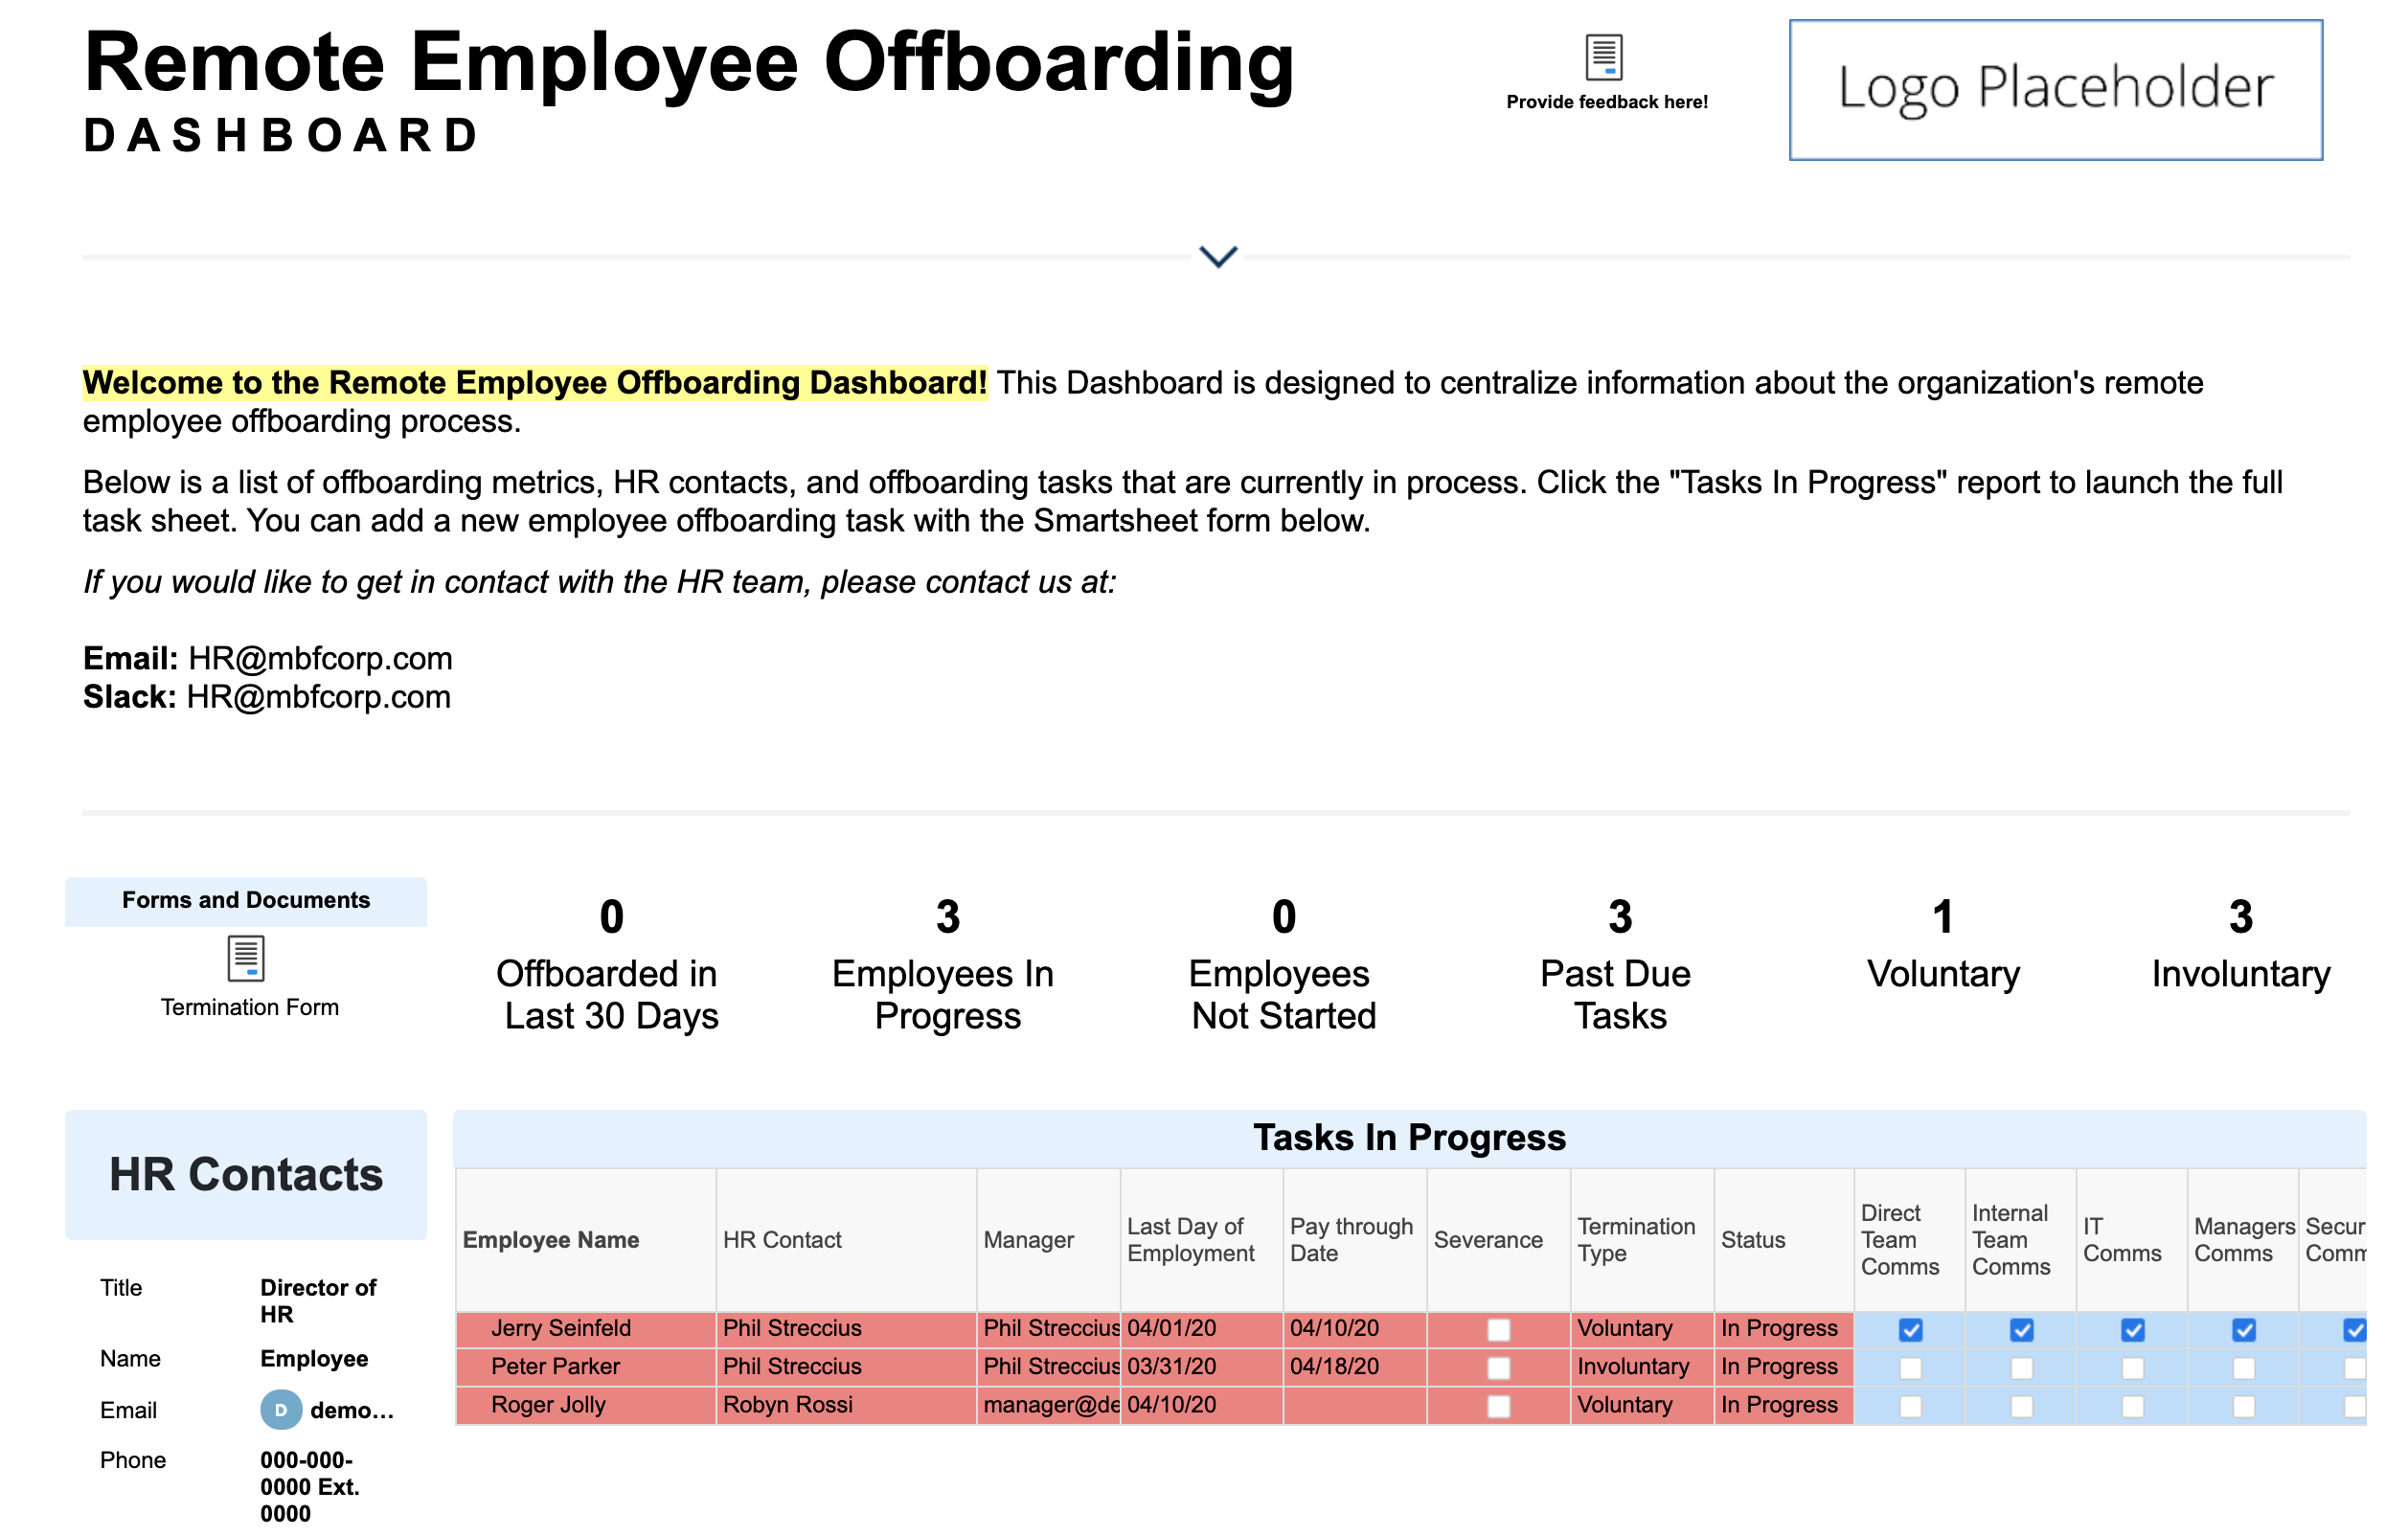This screenshot has width=2408, height=1536.
Task: Check Peter Parker's Internal Team Comms box
Action: [x=2021, y=1367]
